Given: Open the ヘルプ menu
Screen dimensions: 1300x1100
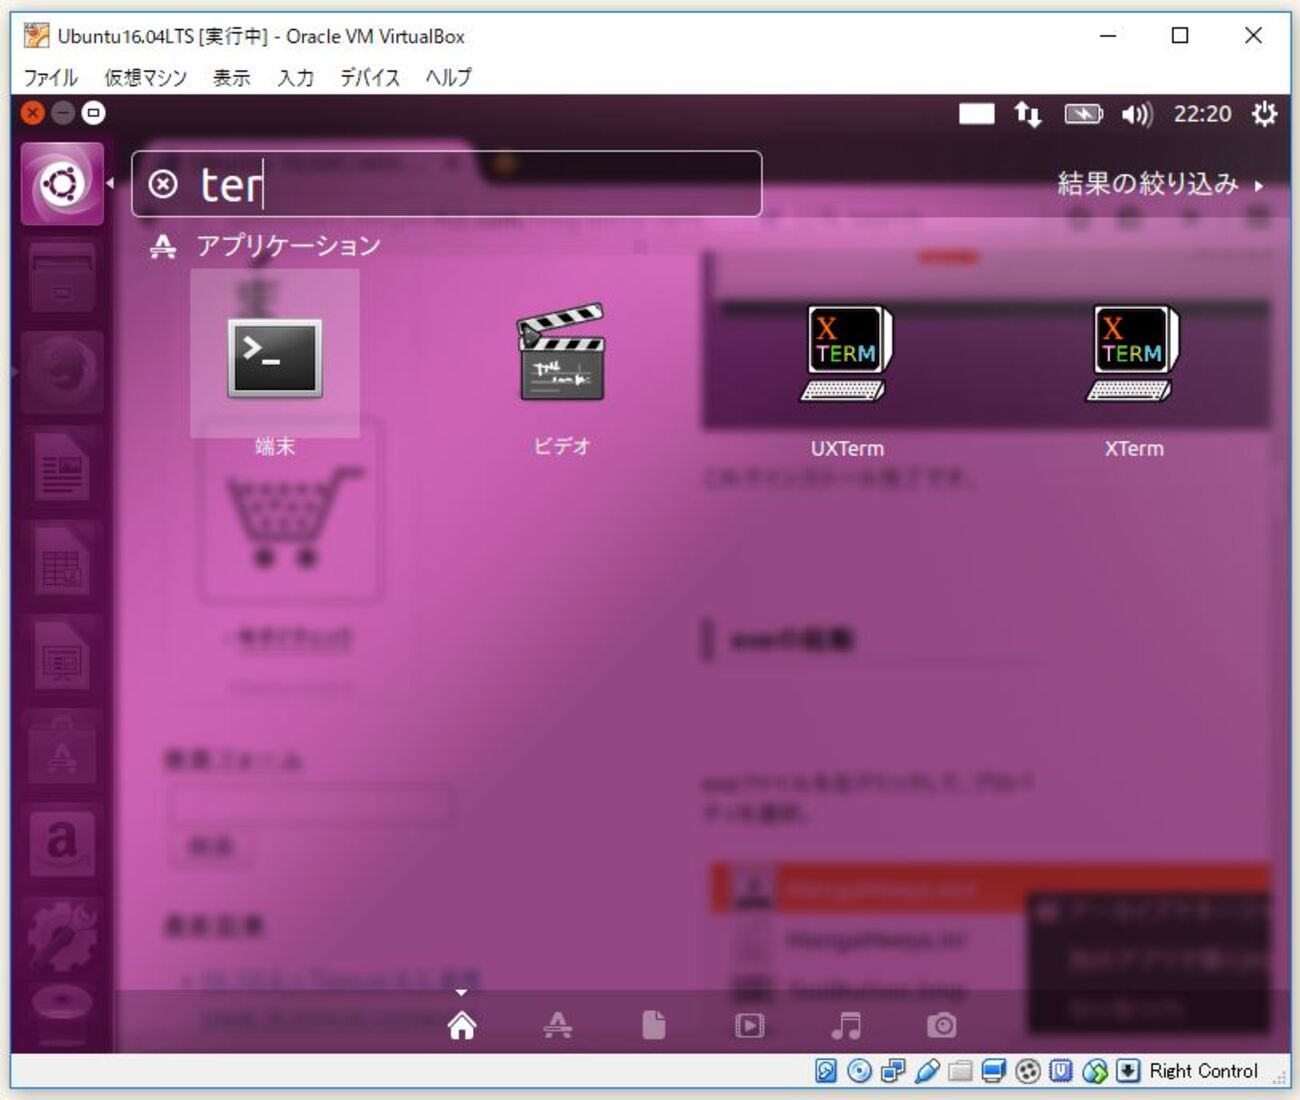Looking at the screenshot, I should point(448,77).
